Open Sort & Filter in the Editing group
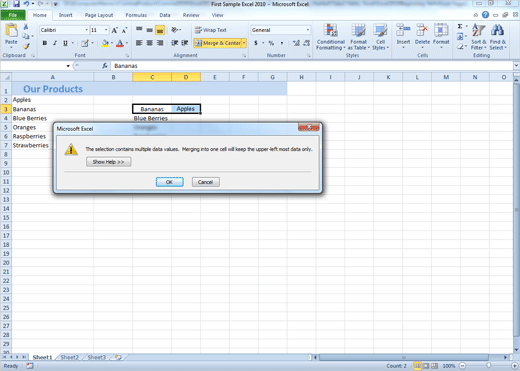Image resolution: width=520 pixels, height=371 pixels. coord(479,37)
